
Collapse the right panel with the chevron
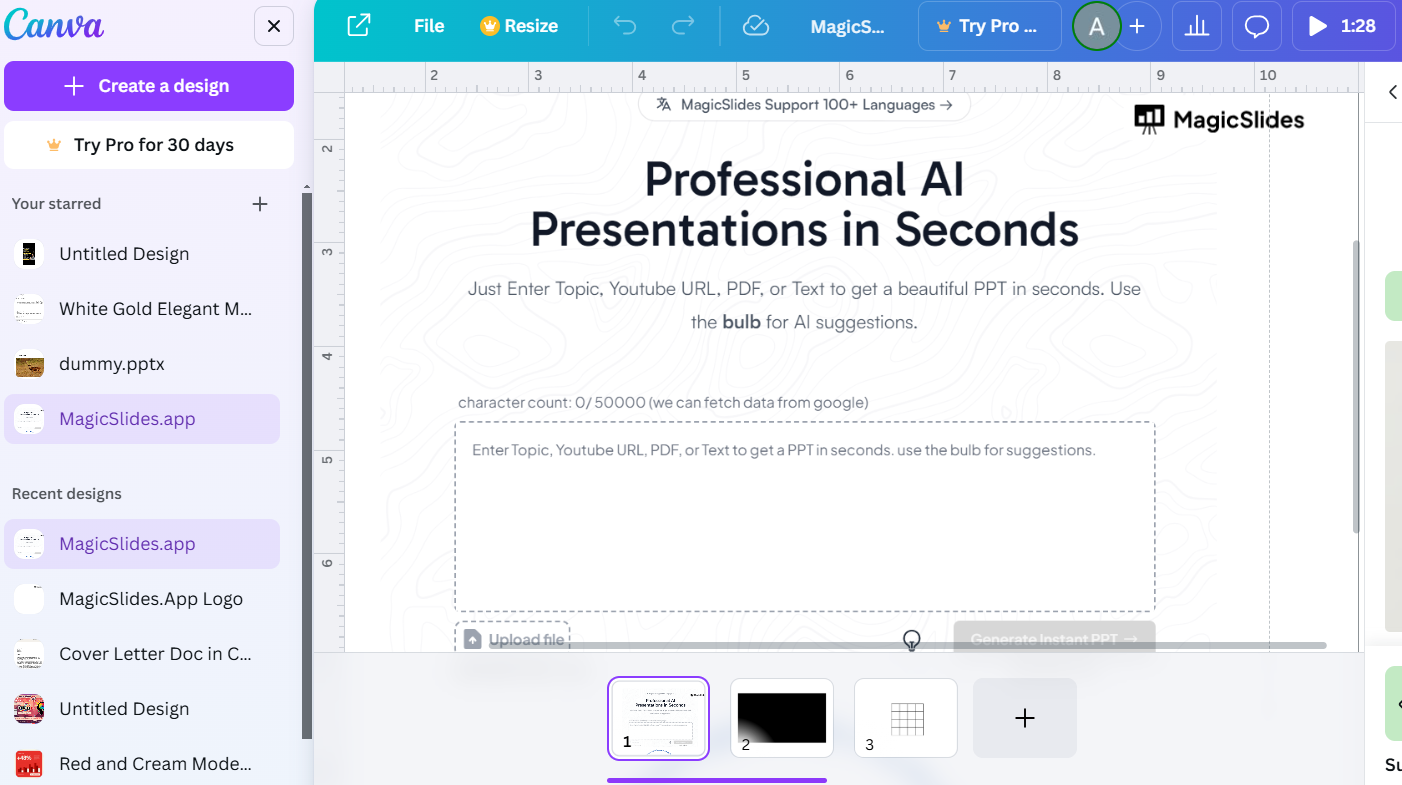1392,92
